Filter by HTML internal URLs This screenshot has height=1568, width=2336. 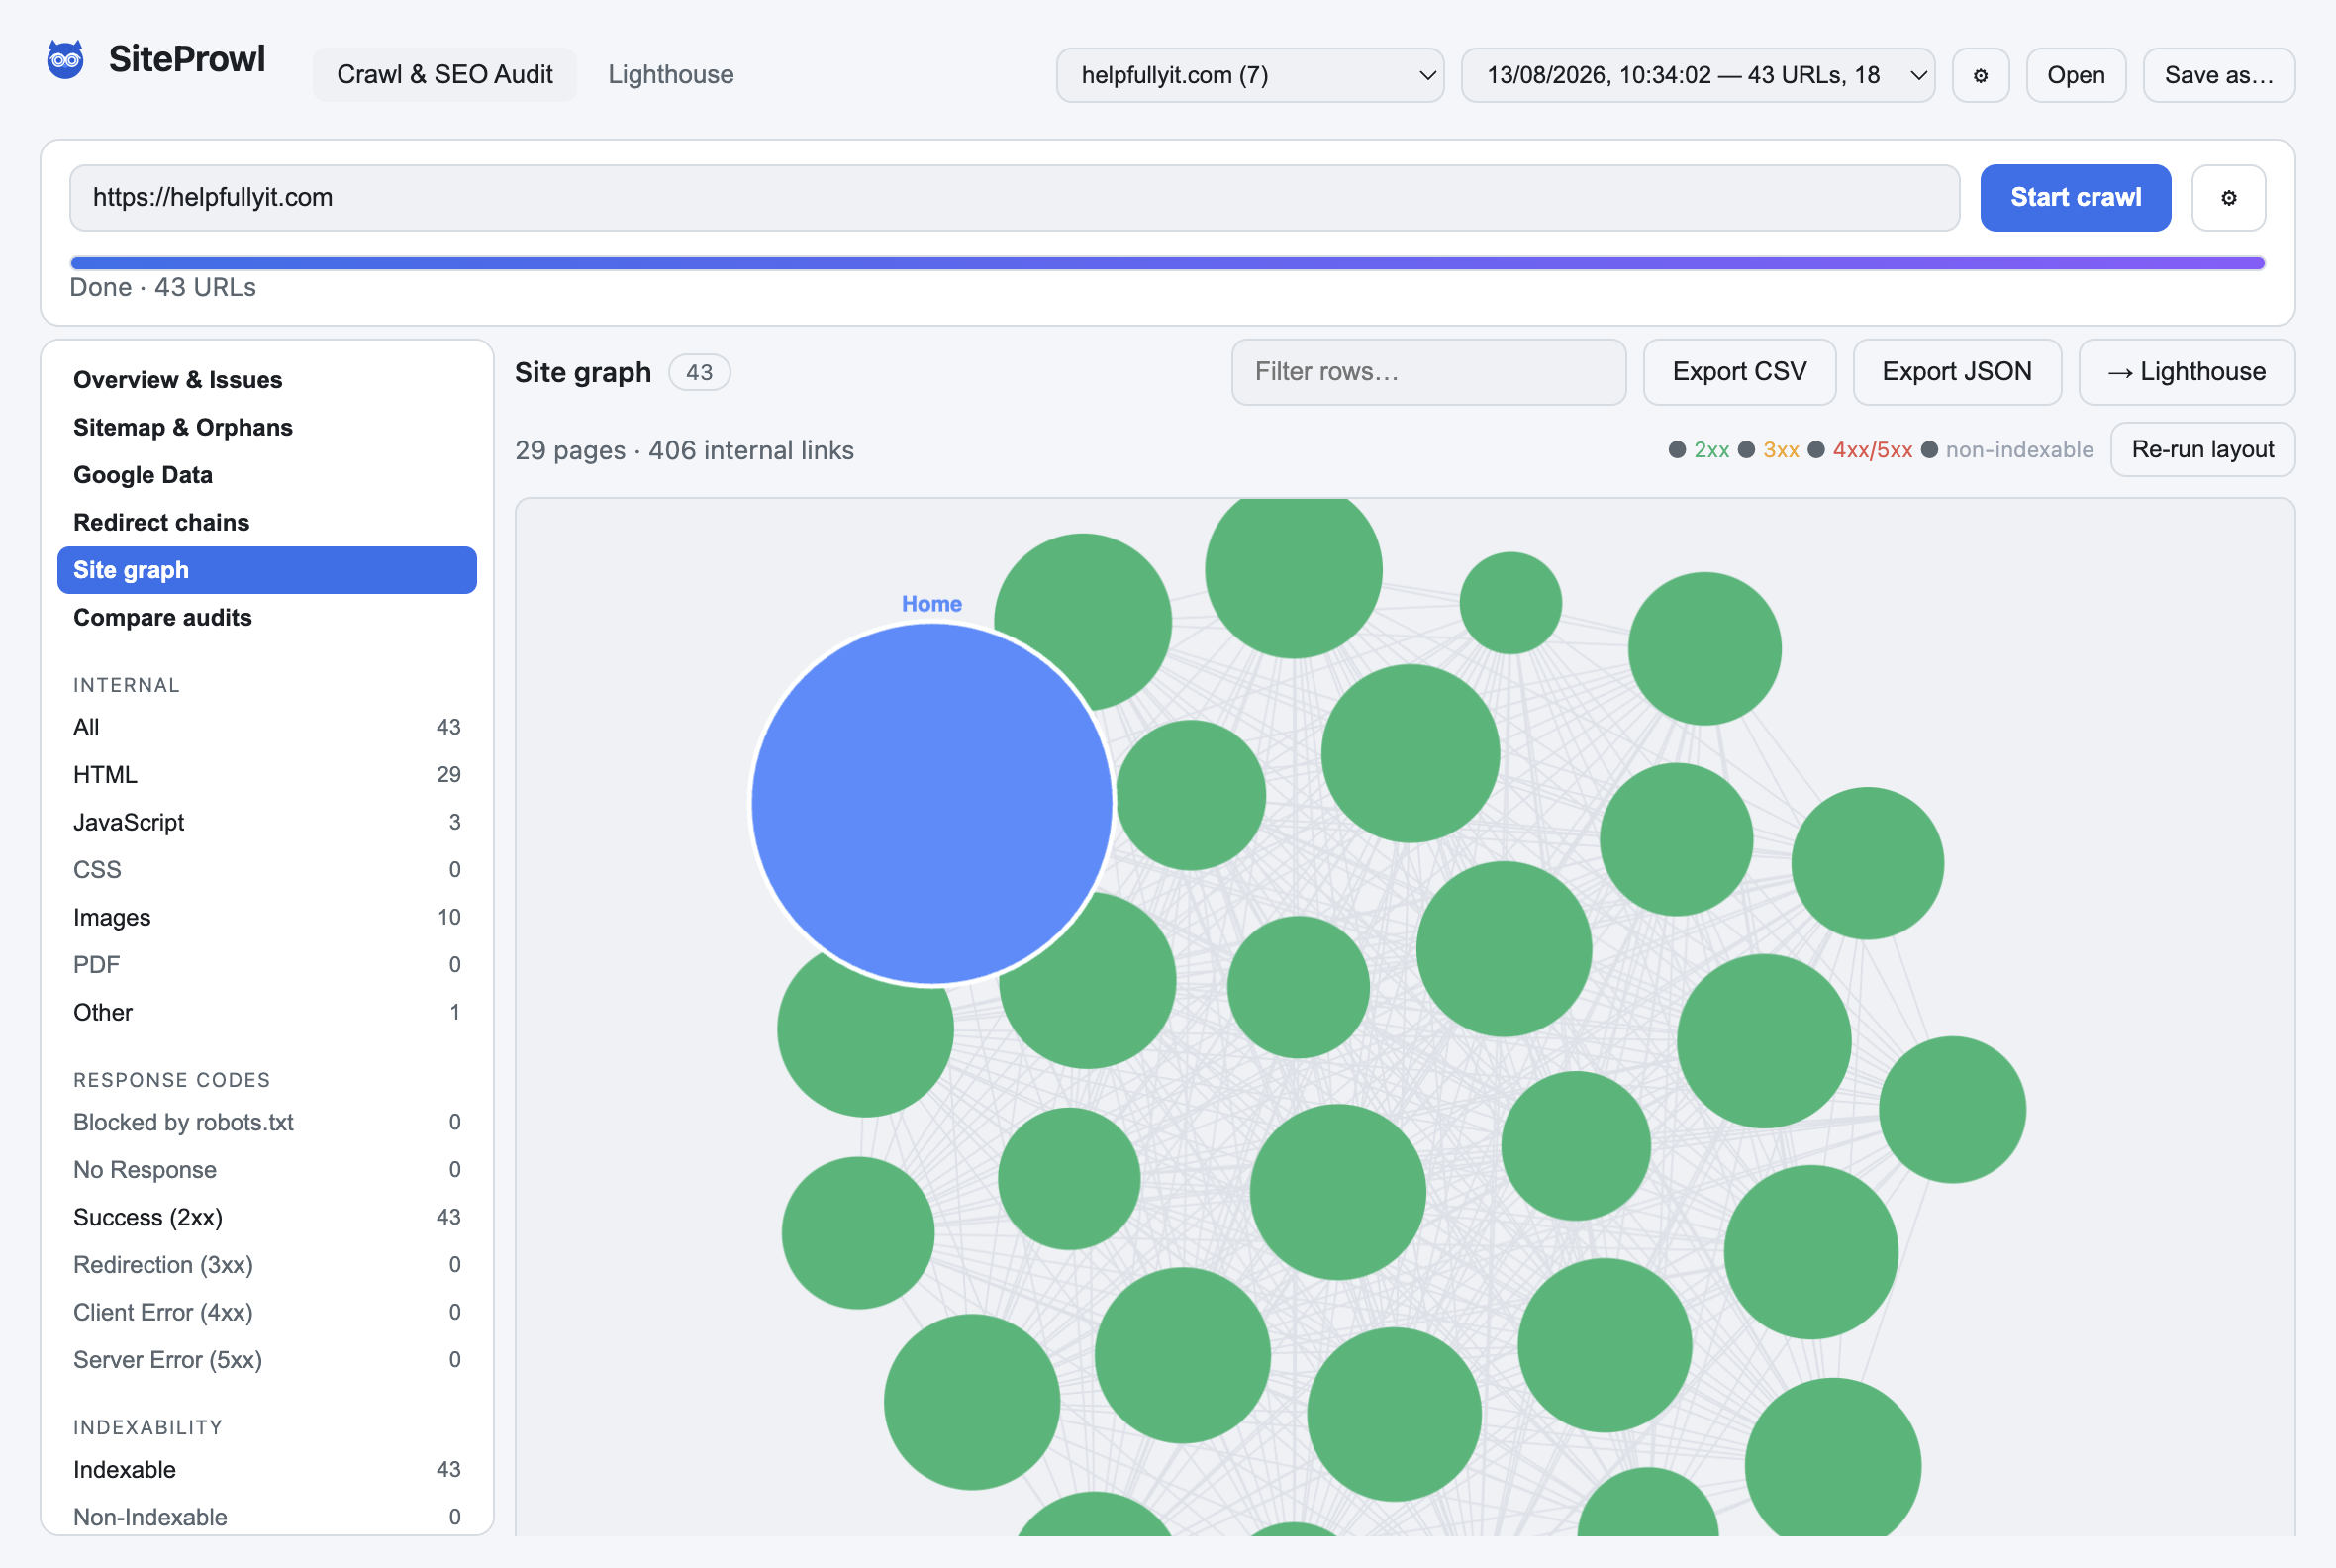click(x=267, y=775)
